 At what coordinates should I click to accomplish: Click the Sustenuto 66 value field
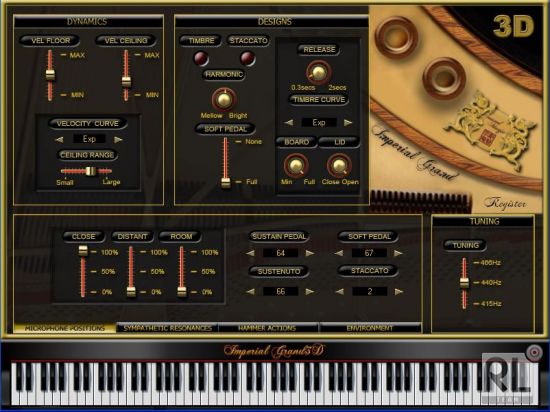pyautogui.click(x=280, y=291)
